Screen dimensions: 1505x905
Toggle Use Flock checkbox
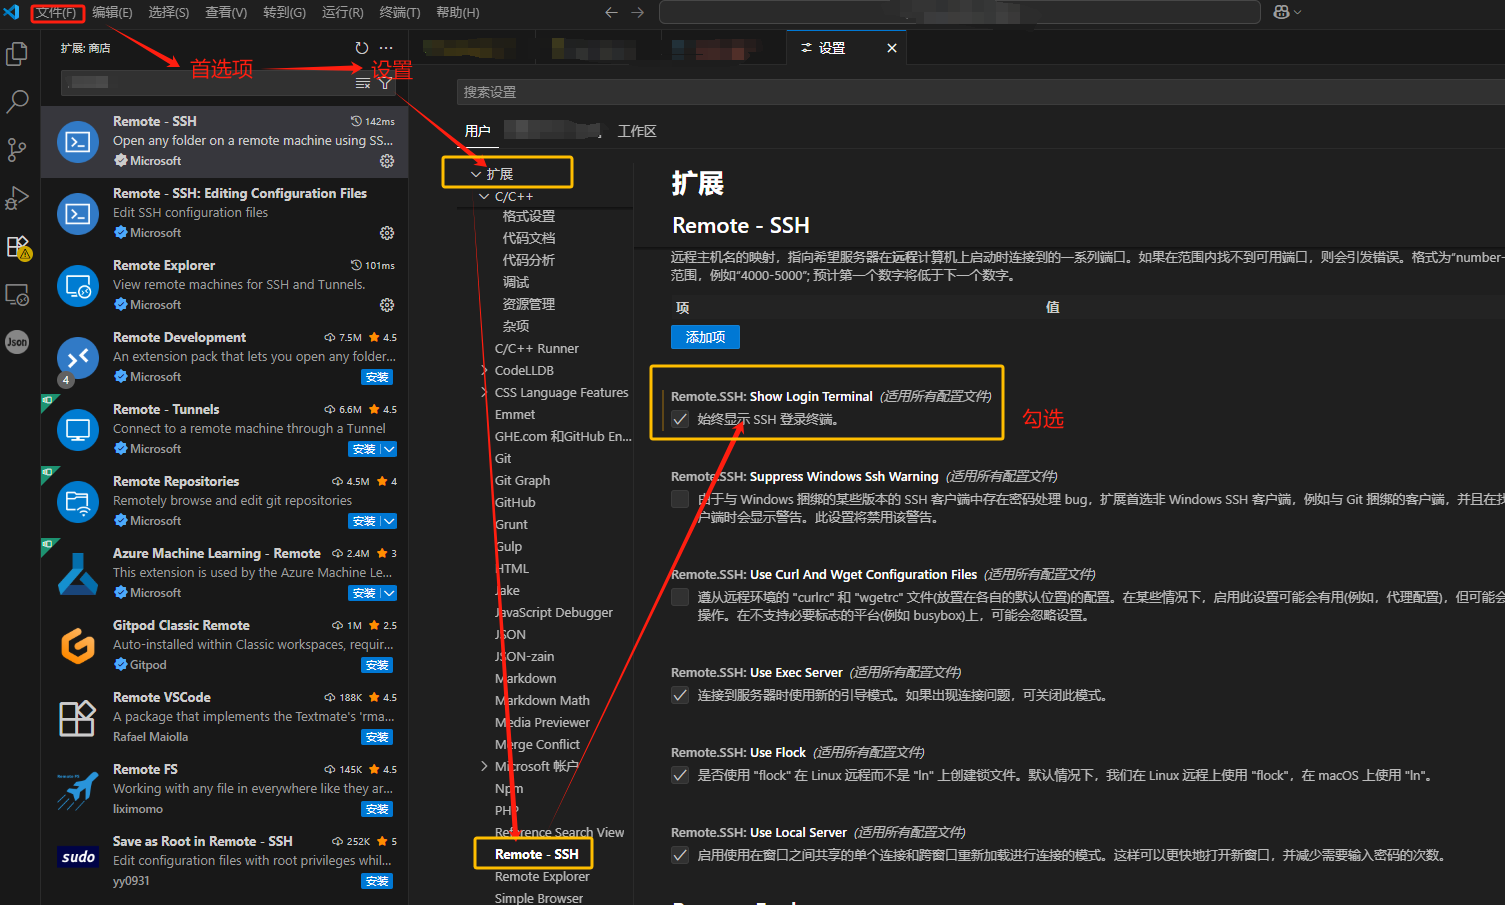(x=680, y=775)
